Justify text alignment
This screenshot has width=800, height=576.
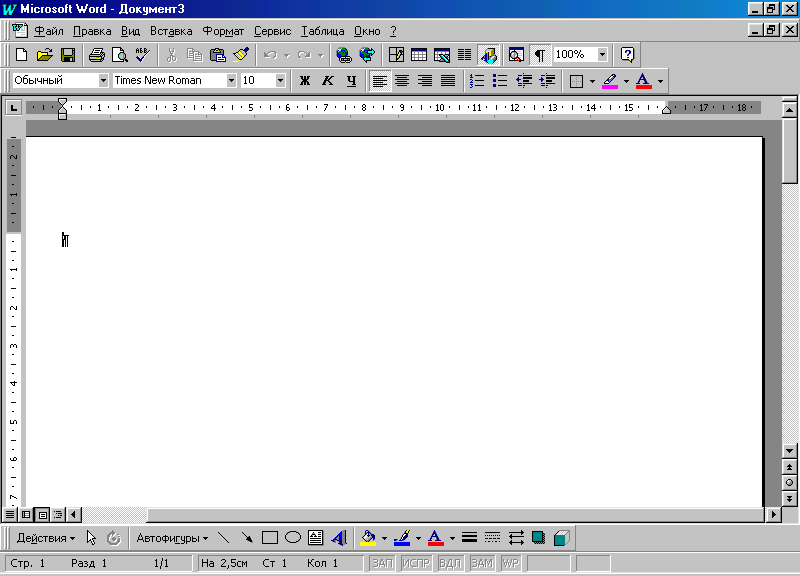(x=448, y=81)
